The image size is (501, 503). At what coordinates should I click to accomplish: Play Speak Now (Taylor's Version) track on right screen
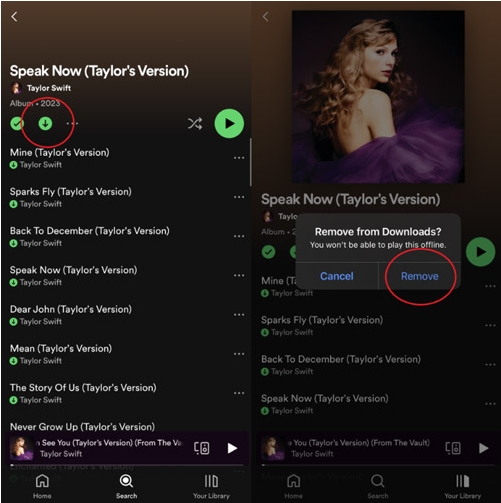pos(325,398)
